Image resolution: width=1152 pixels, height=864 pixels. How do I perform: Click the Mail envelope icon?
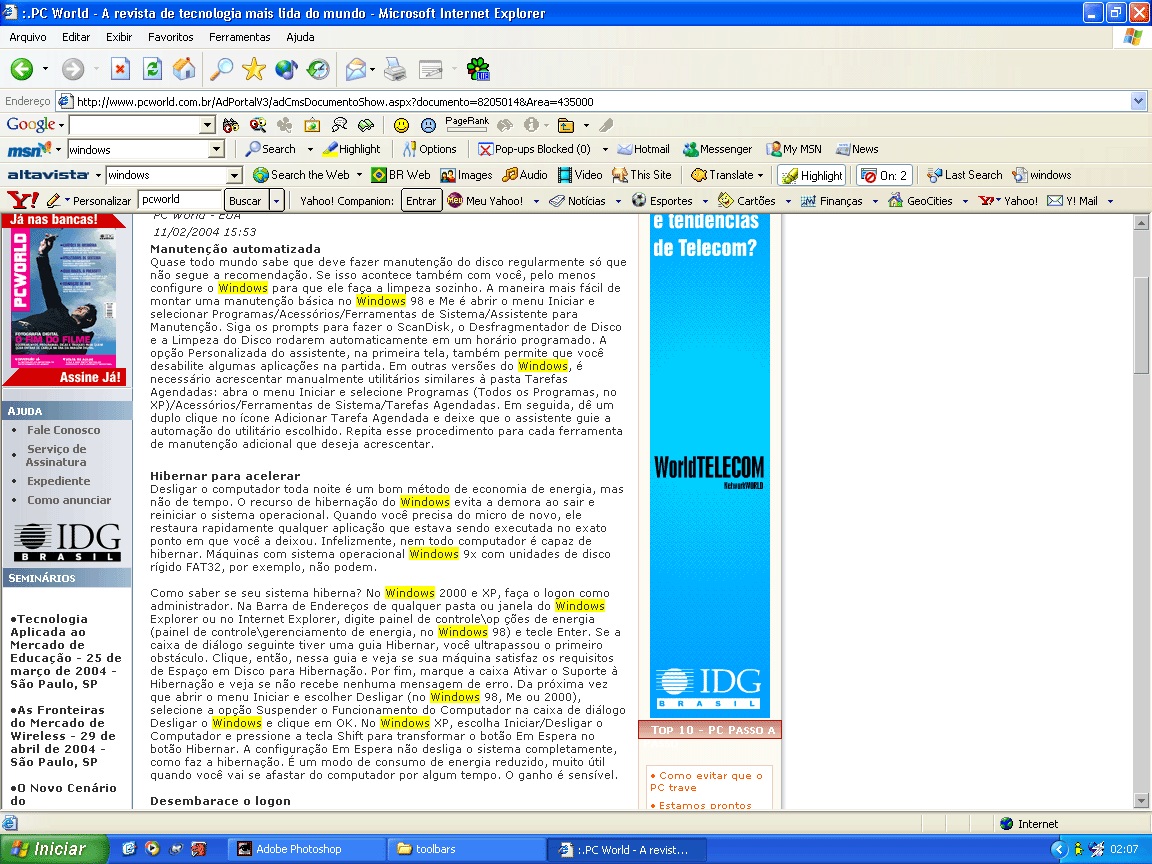[356, 69]
